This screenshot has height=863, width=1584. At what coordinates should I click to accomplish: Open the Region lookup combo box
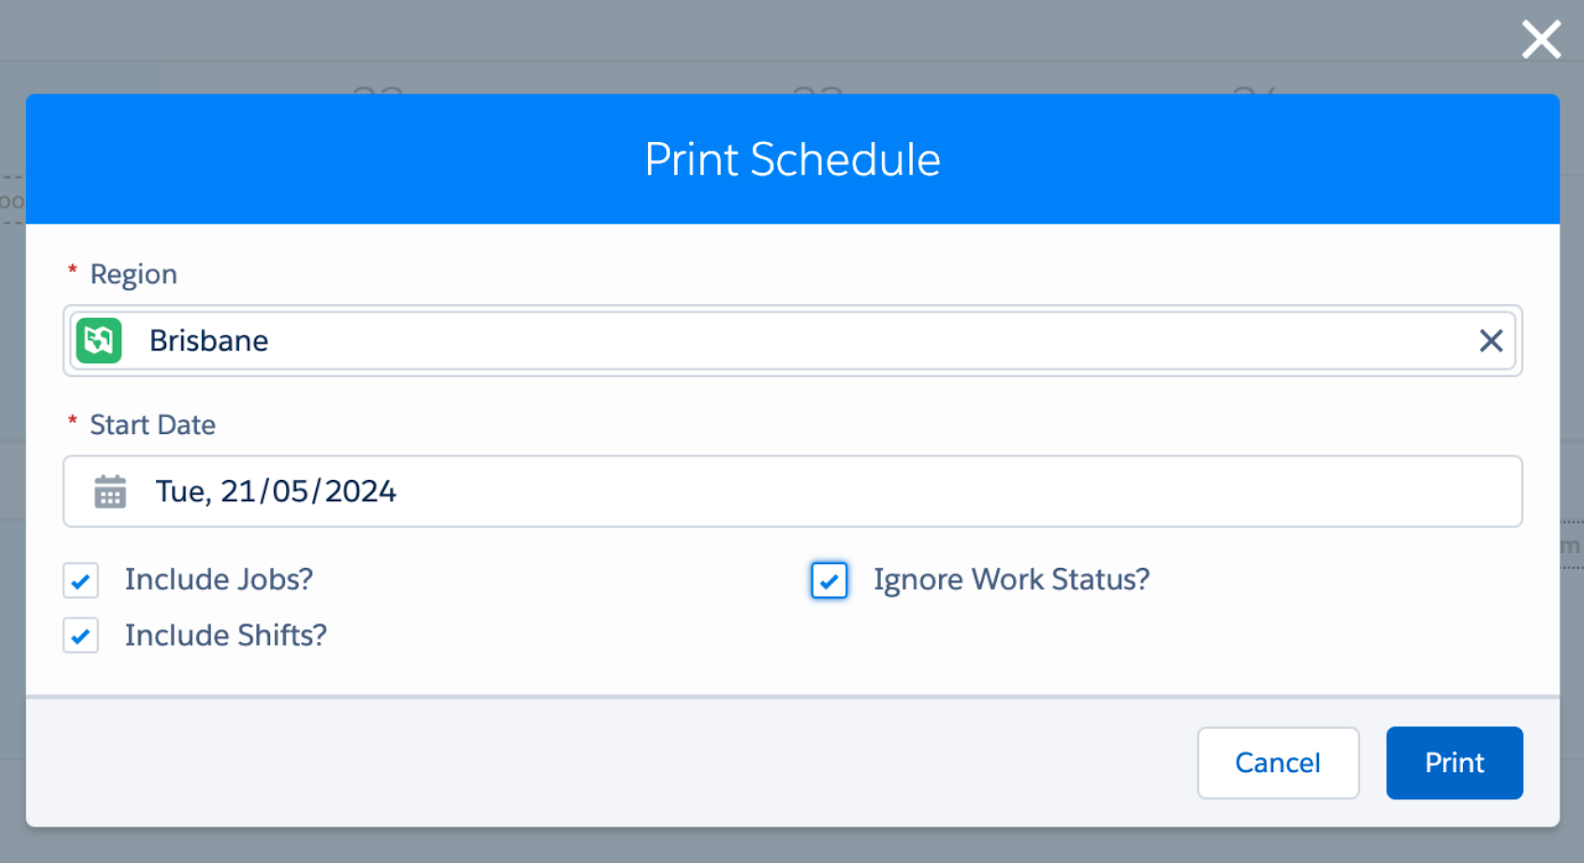[793, 341]
